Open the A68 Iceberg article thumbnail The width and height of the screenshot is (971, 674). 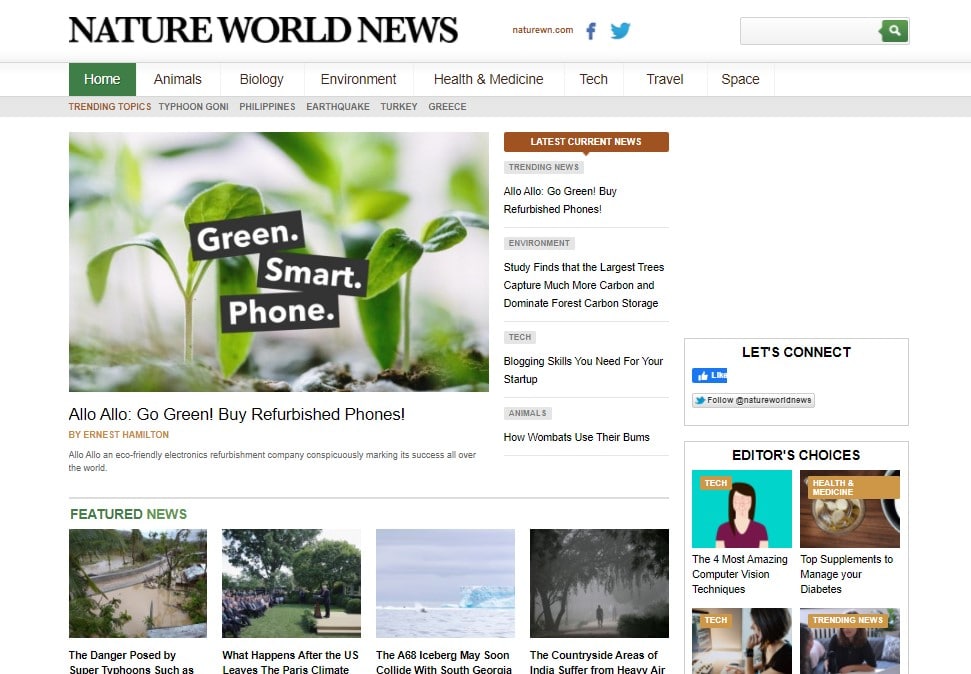[445, 583]
